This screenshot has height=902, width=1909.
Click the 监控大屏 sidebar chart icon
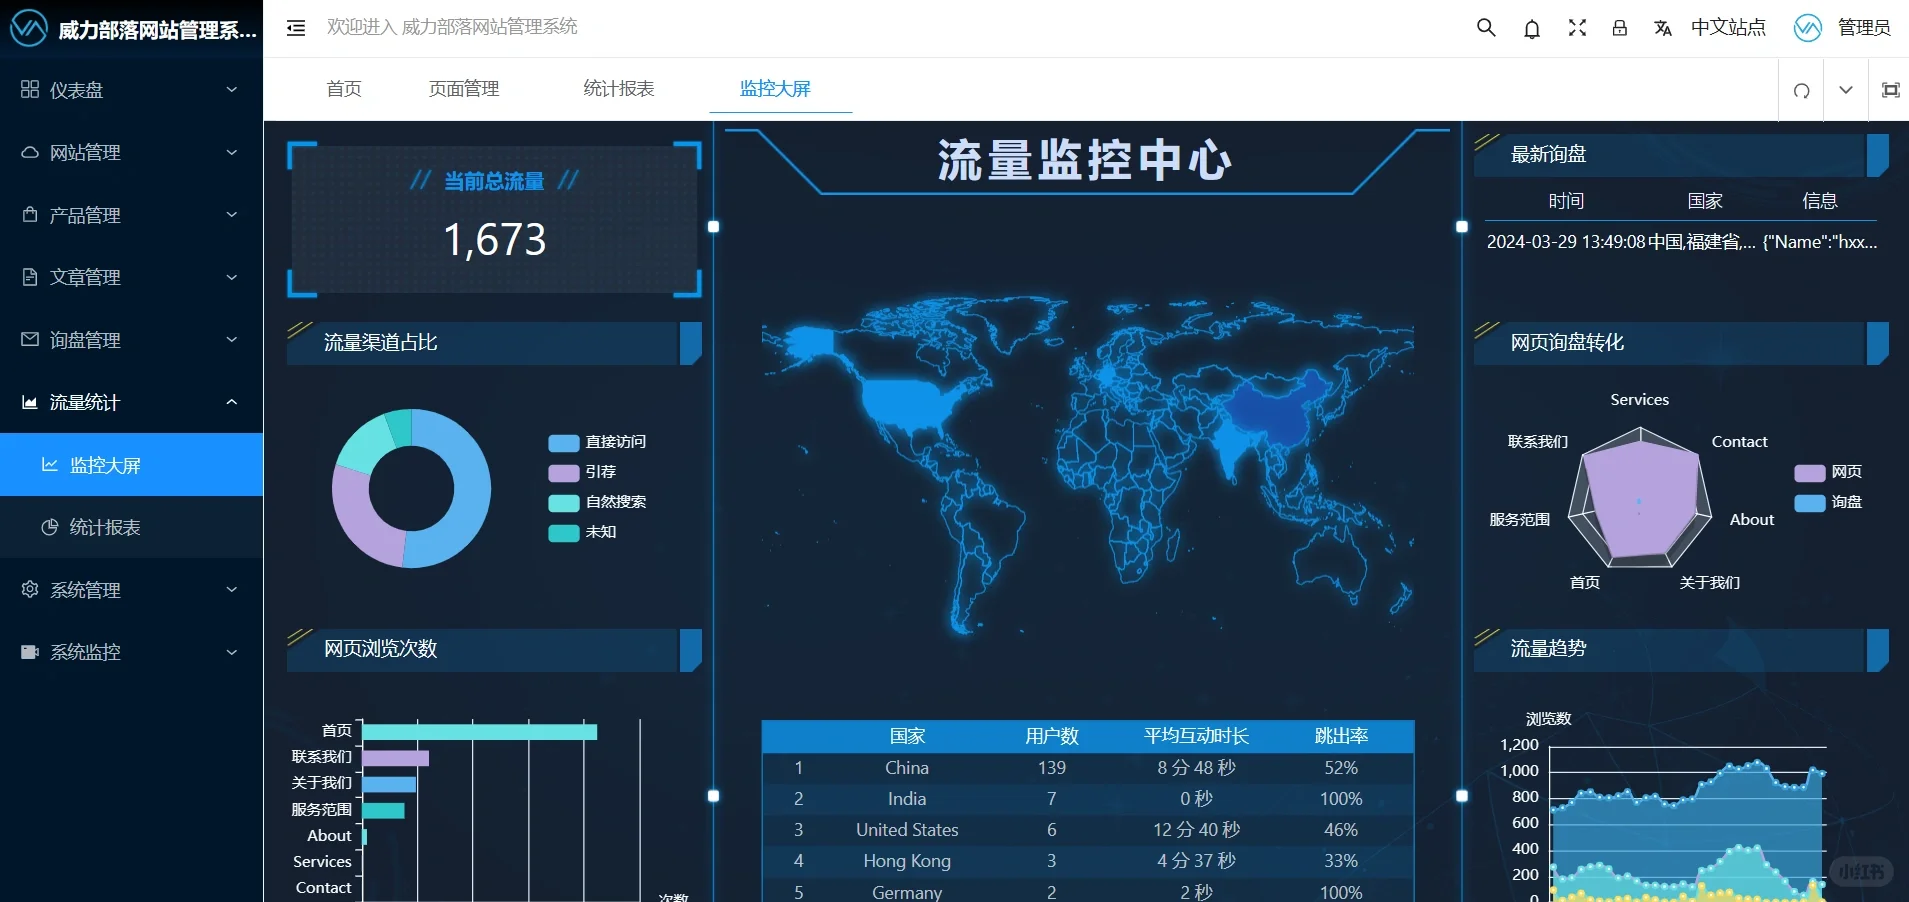[x=50, y=464]
